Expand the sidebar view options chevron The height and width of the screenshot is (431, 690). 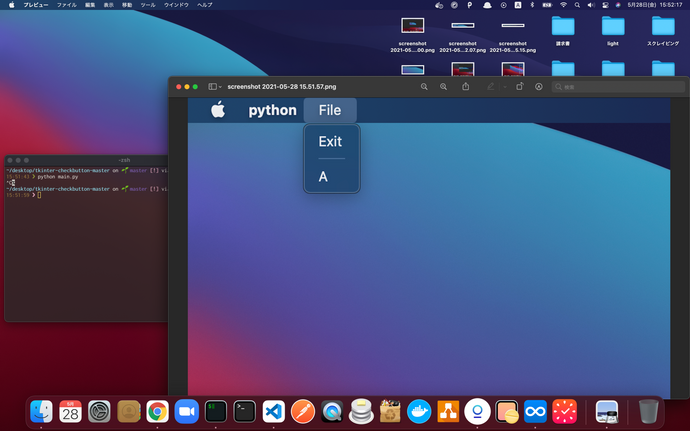click(x=220, y=87)
